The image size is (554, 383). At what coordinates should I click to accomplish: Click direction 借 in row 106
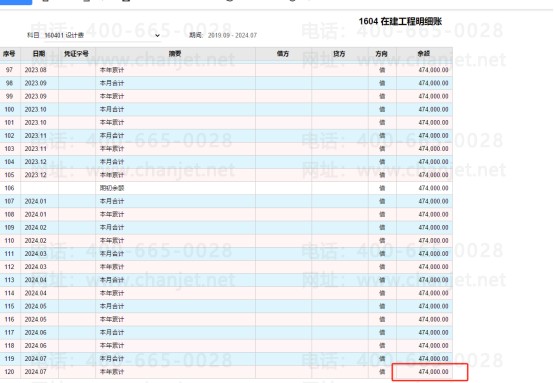pos(382,188)
